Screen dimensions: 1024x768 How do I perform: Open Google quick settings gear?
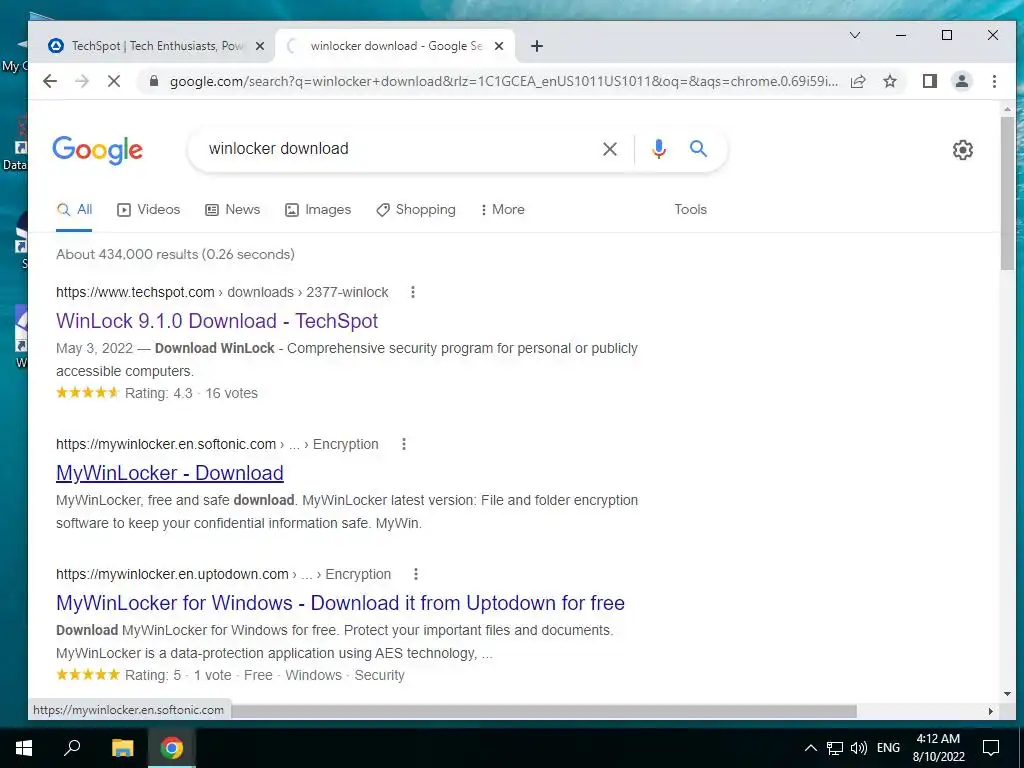(x=963, y=150)
